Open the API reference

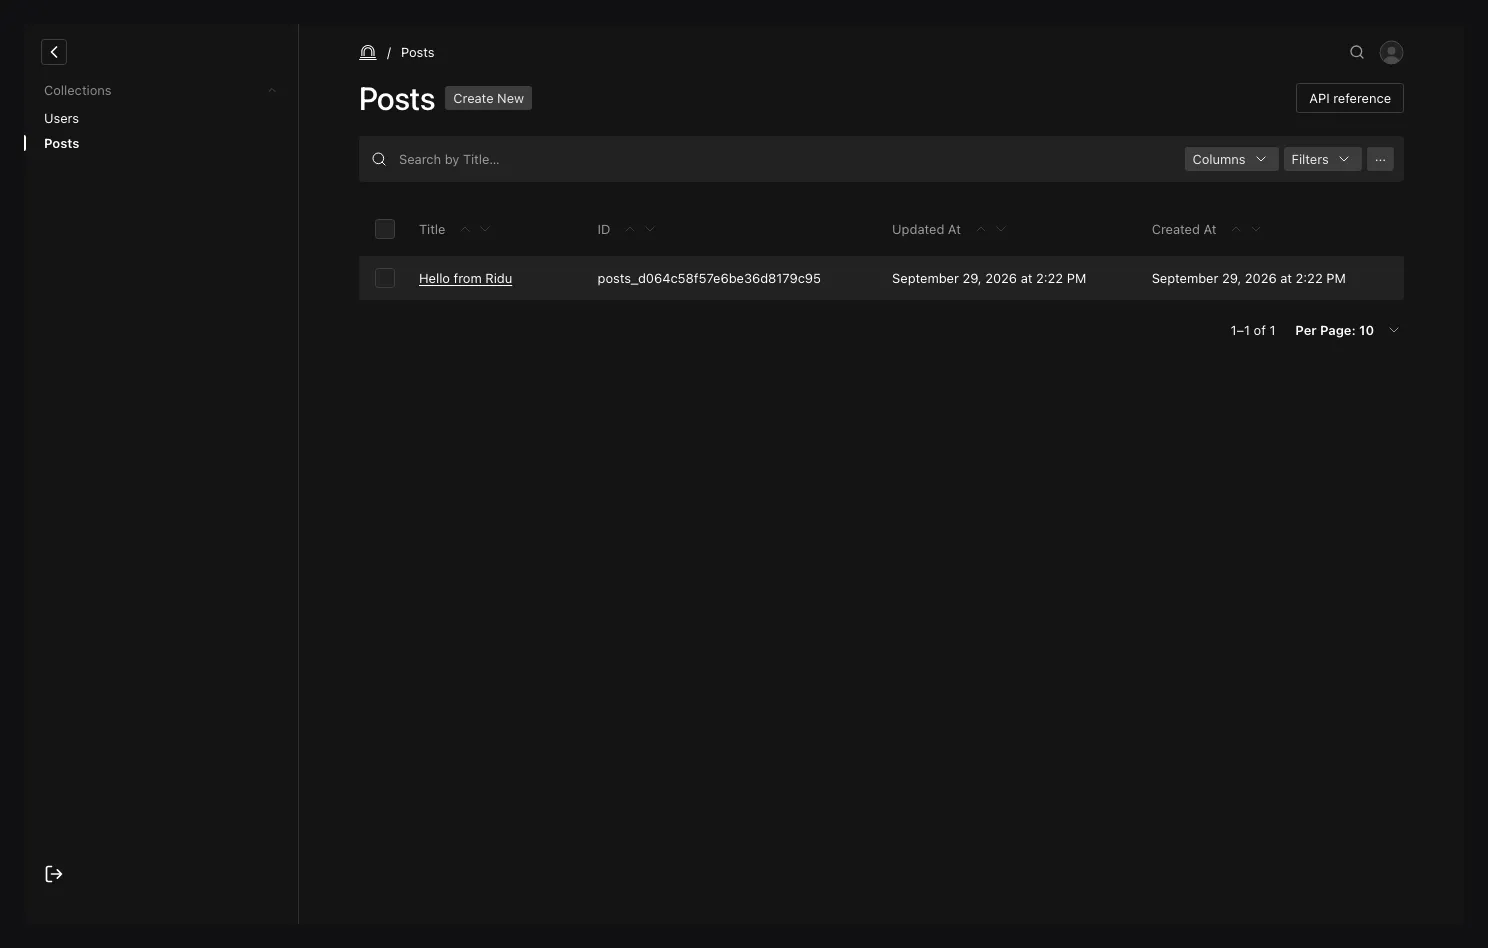tap(1350, 98)
